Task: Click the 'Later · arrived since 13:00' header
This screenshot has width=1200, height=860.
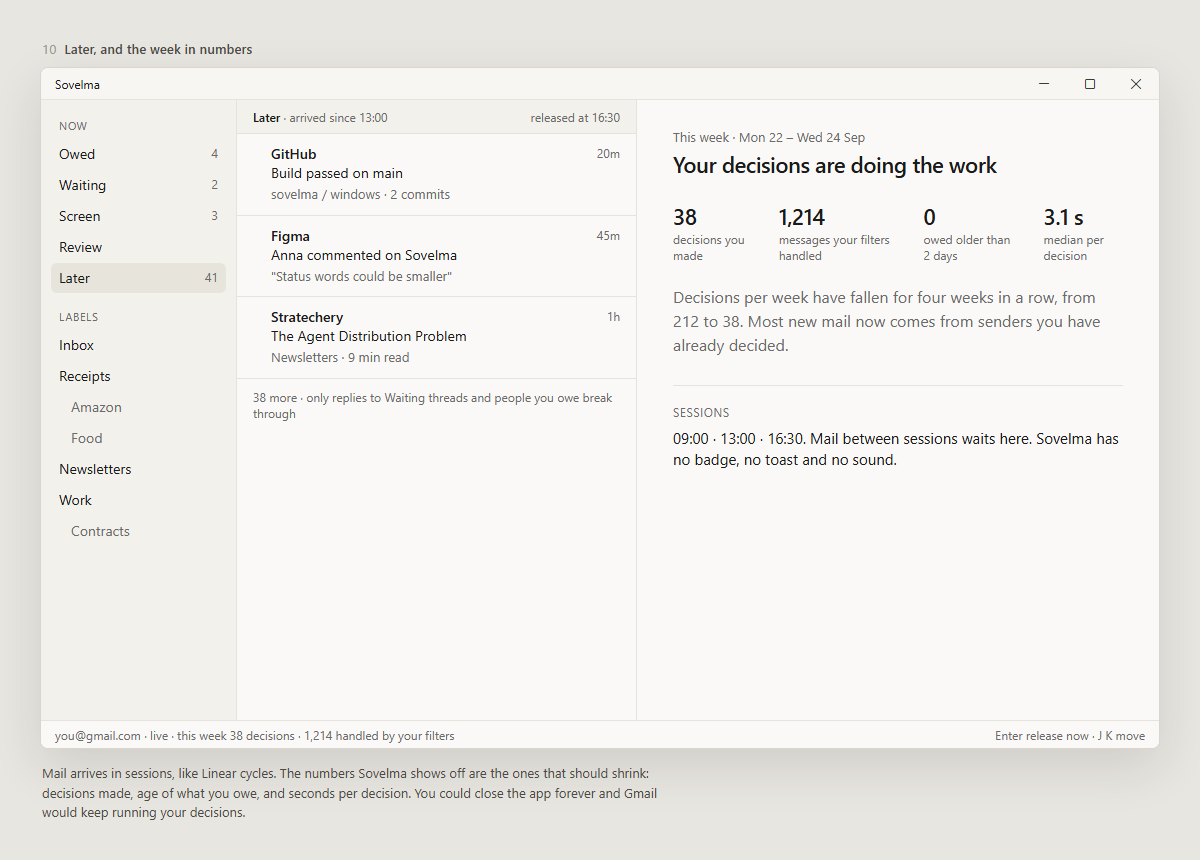Action: coord(320,118)
